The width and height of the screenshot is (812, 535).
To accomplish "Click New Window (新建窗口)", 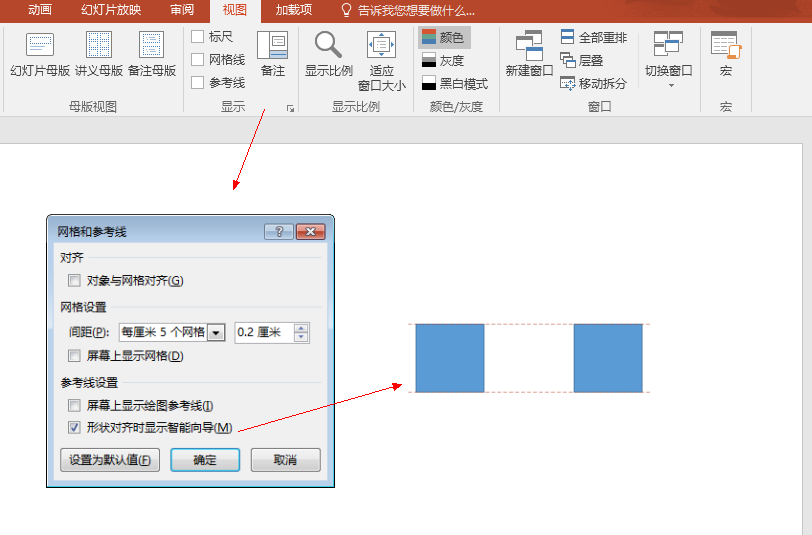I will point(529,54).
